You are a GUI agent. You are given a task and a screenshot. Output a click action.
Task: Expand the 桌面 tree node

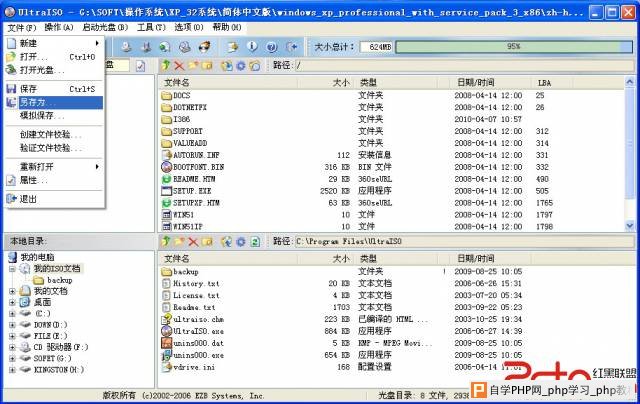(x=12, y=302)
